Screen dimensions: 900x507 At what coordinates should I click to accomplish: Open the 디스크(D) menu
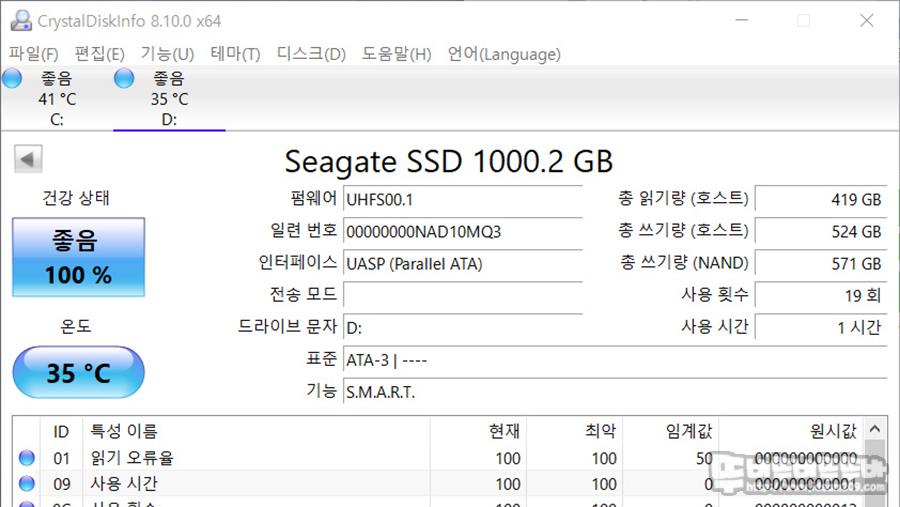tap(311, 54)
